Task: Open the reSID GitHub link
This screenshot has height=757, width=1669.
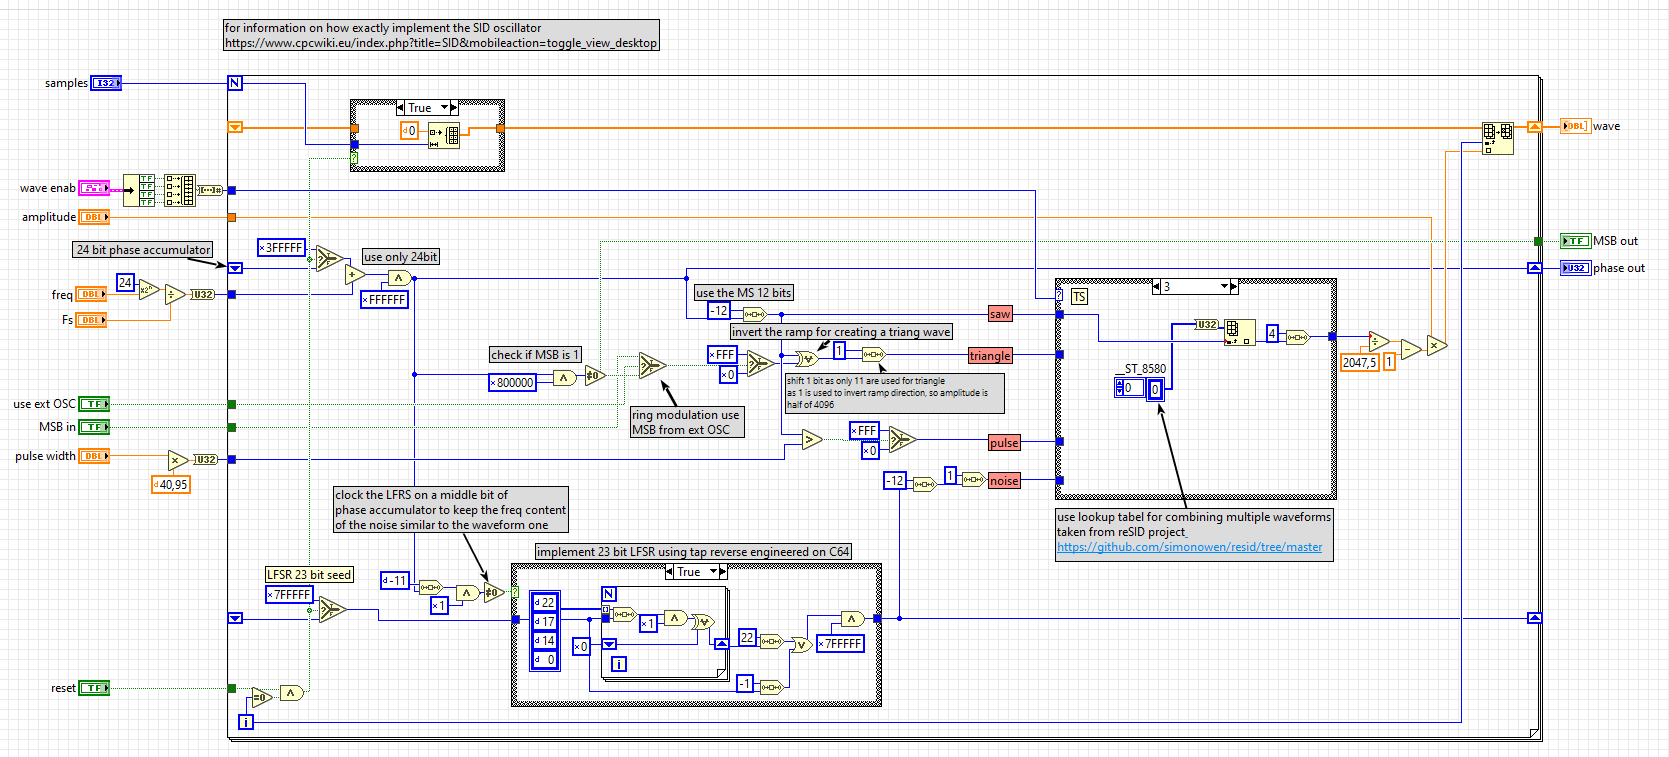Action: coord(1189,547)
